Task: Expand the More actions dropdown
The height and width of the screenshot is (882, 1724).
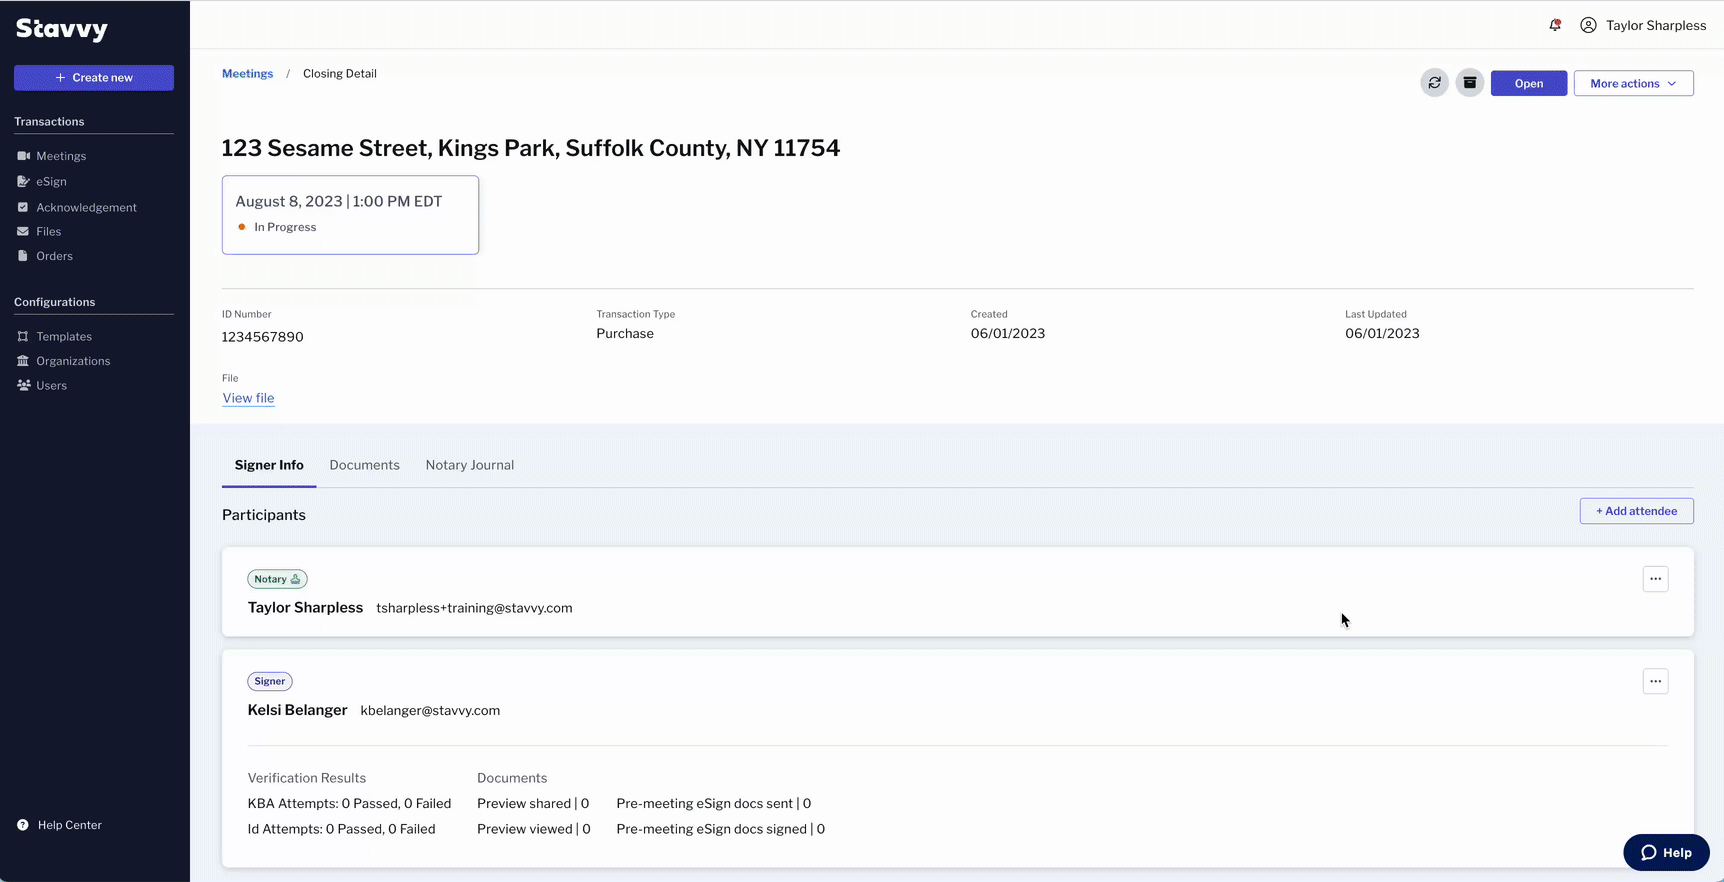Action: tap(1633, 83)
